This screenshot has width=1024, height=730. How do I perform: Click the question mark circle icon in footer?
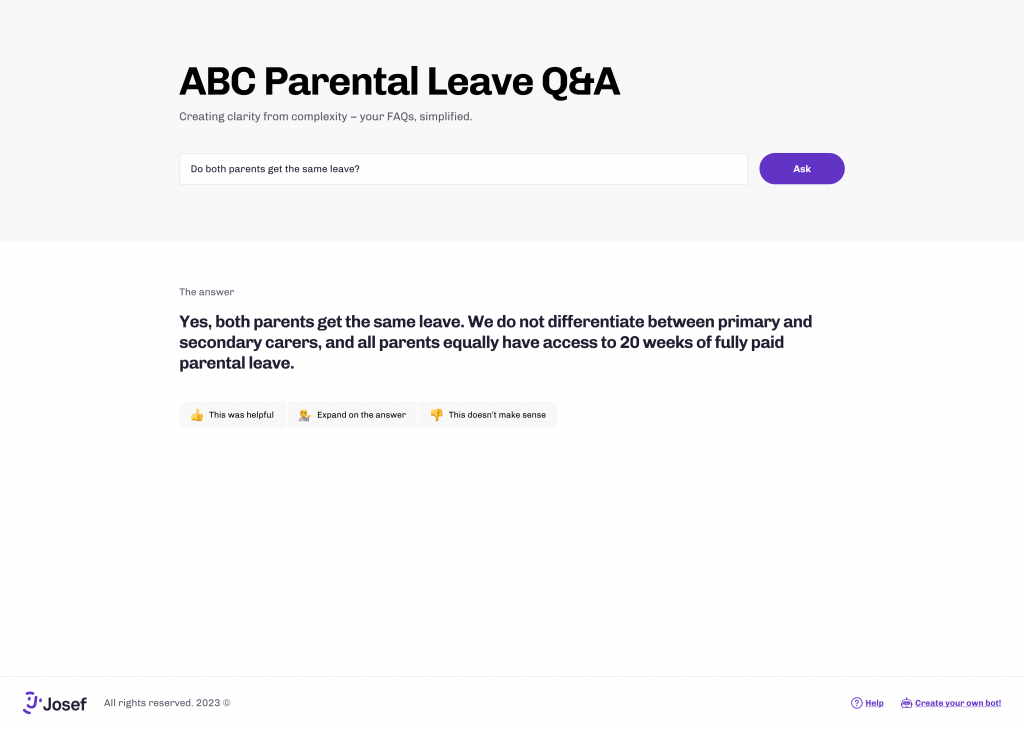click(856, 703)
